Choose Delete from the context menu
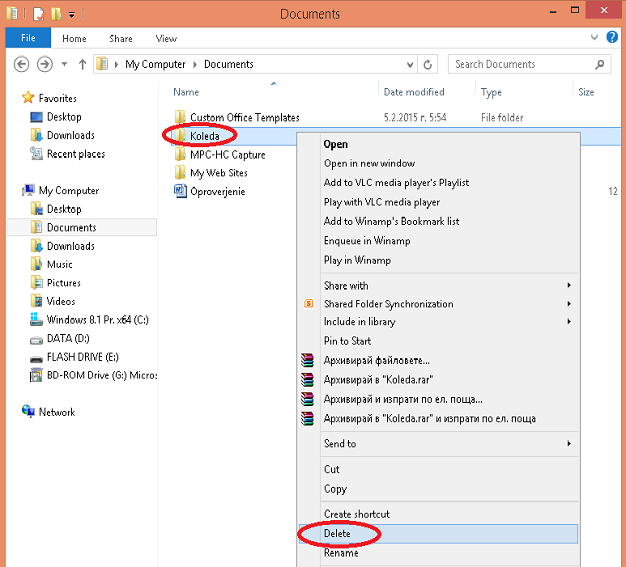Screen dimensions: 626x567 pos(337,534)
